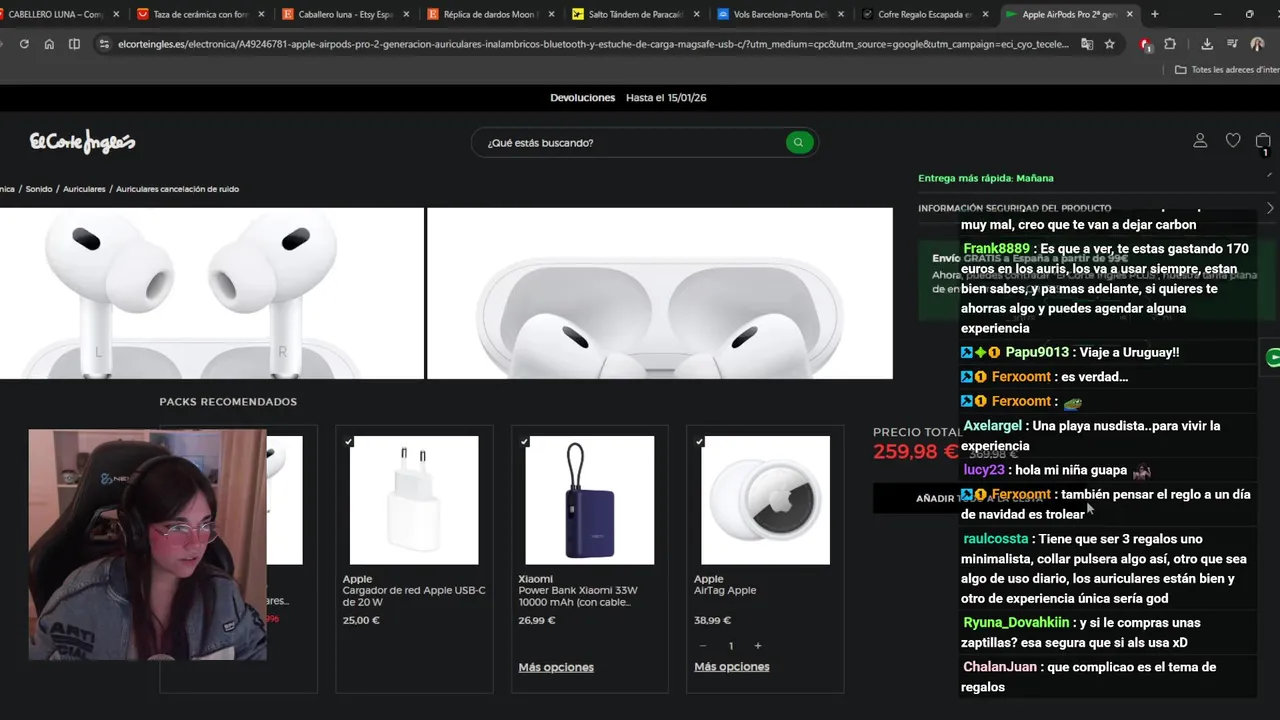Open the AirTag product image

point(766,500)
